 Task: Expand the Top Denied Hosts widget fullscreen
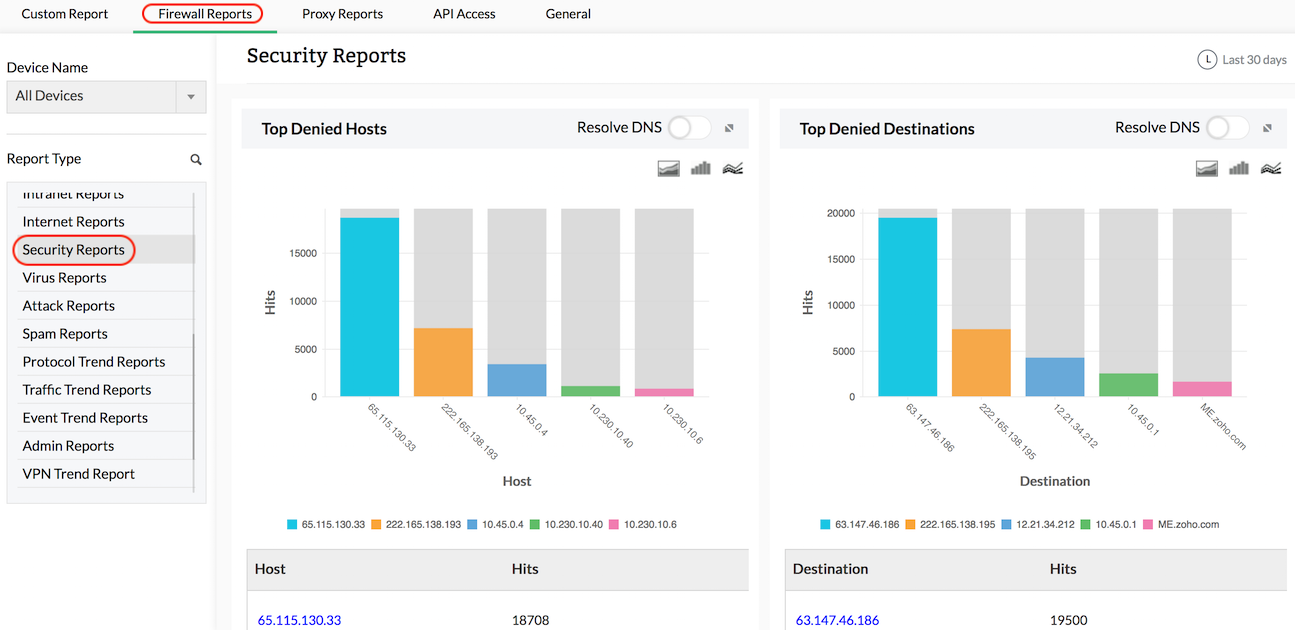point(729,128)
